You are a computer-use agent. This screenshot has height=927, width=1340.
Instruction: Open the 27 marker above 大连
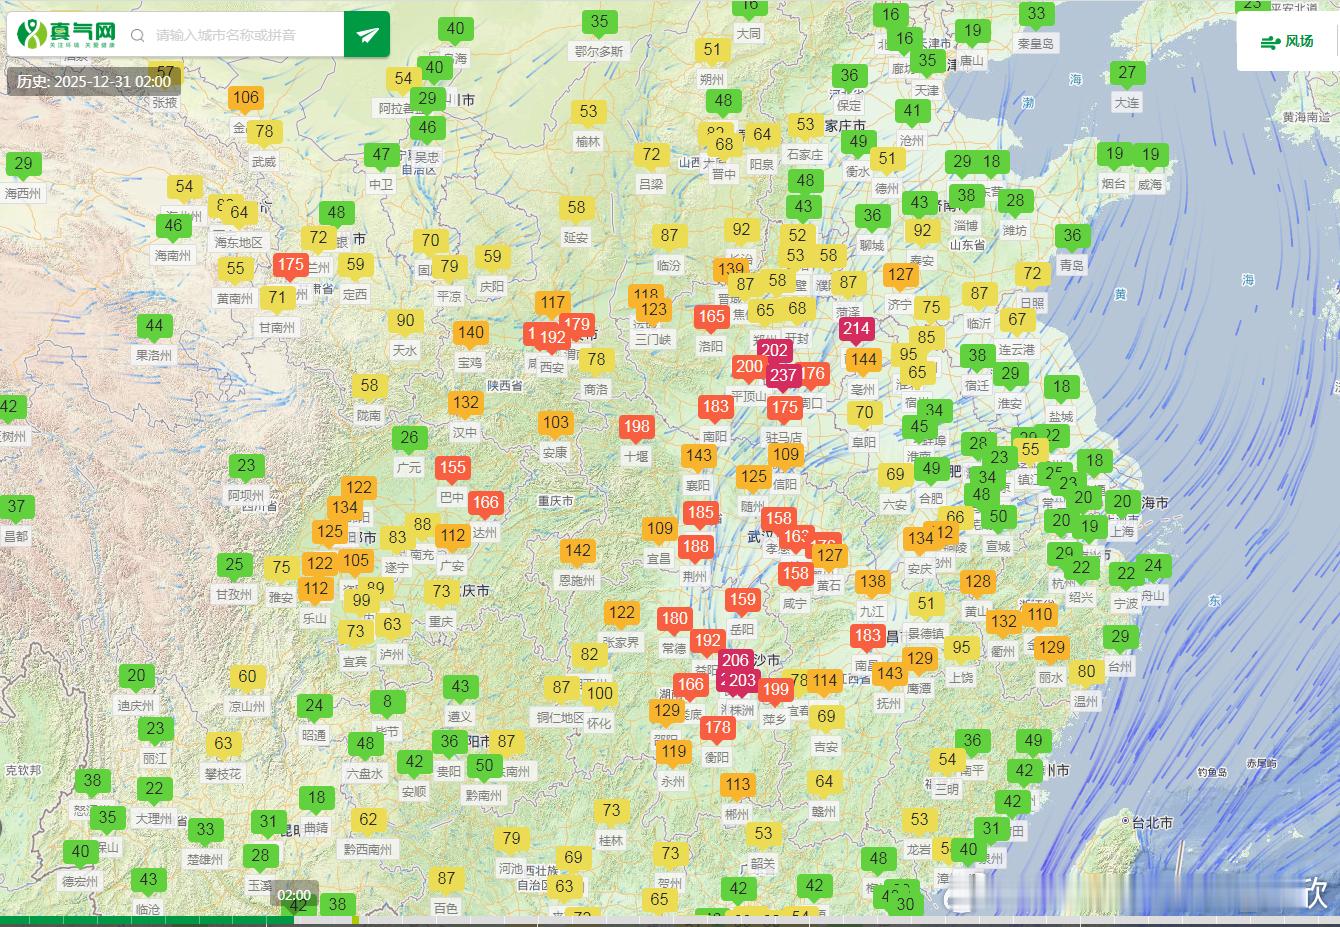tap(1127, 74)
